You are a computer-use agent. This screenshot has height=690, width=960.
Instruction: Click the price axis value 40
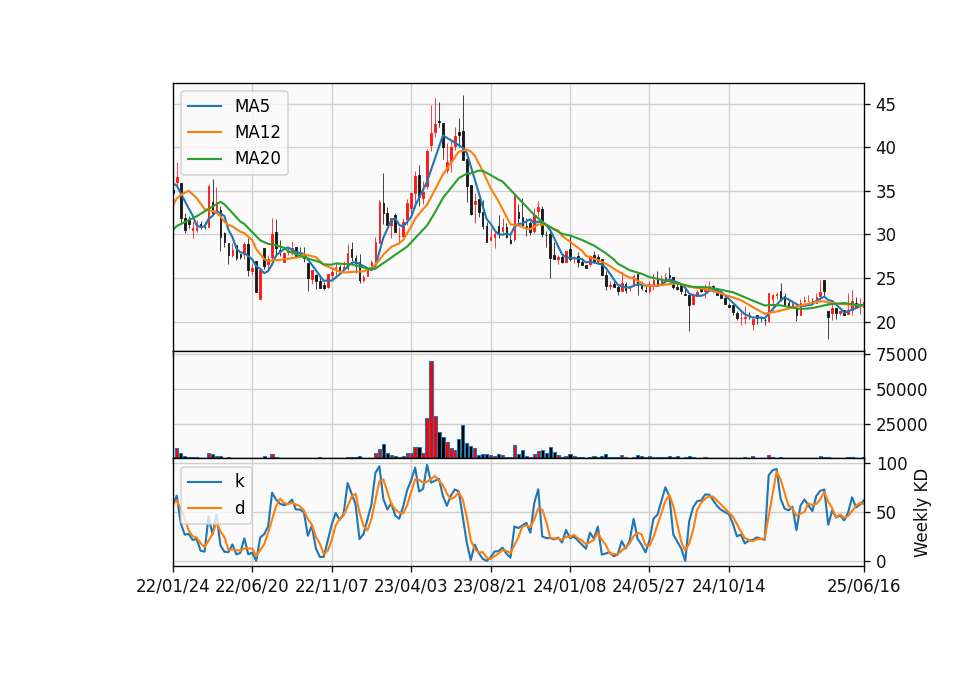point(885,148)
